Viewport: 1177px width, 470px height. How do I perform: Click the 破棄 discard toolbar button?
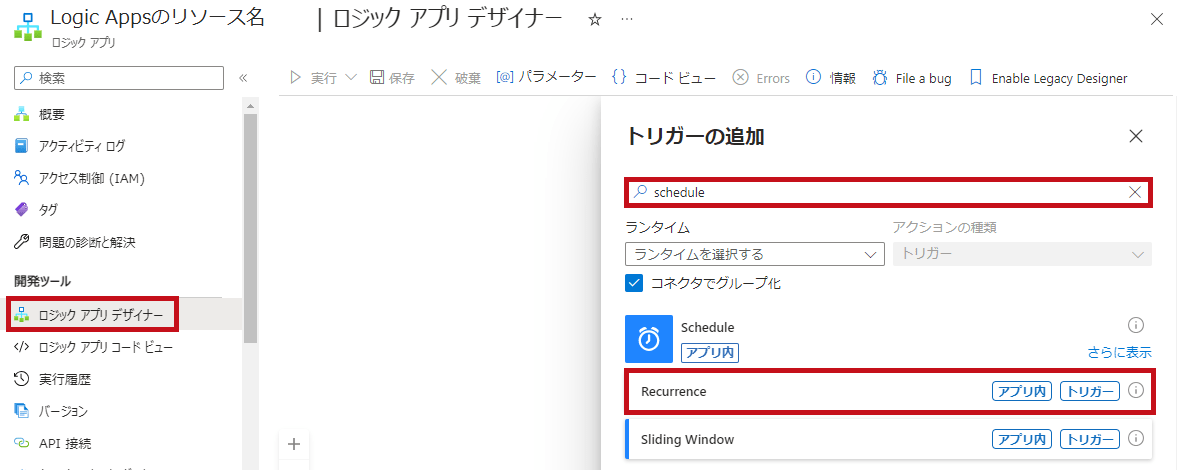[x=456, y=78]
